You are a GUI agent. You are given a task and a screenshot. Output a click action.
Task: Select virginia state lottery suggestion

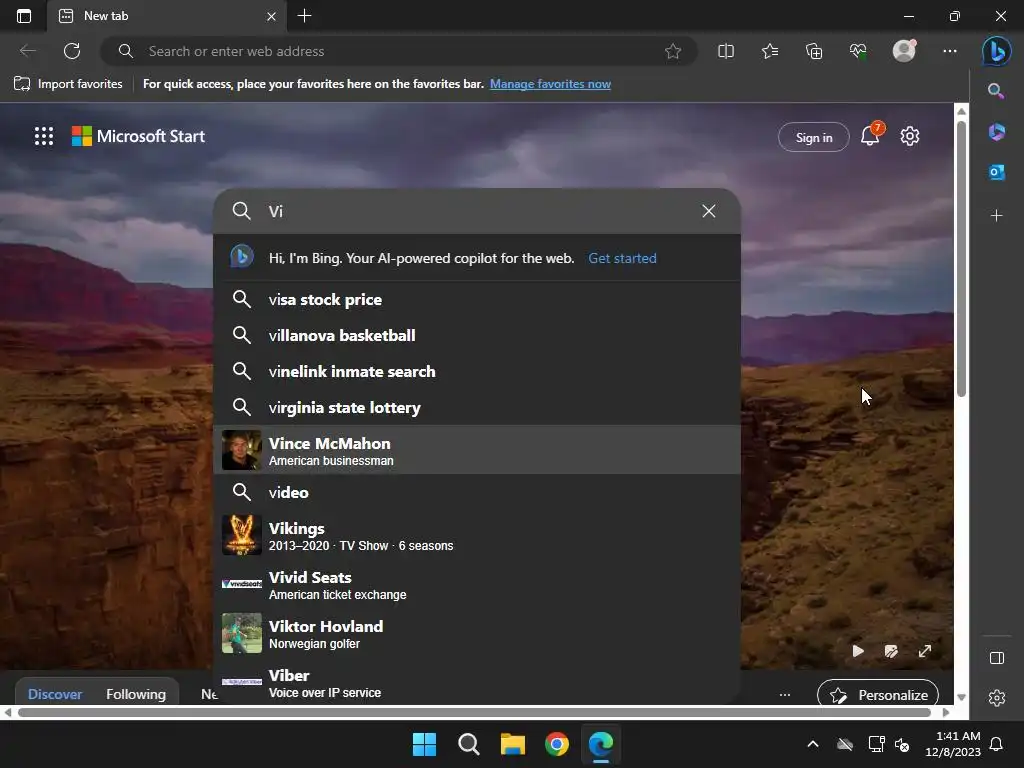[x=477, y=408]
